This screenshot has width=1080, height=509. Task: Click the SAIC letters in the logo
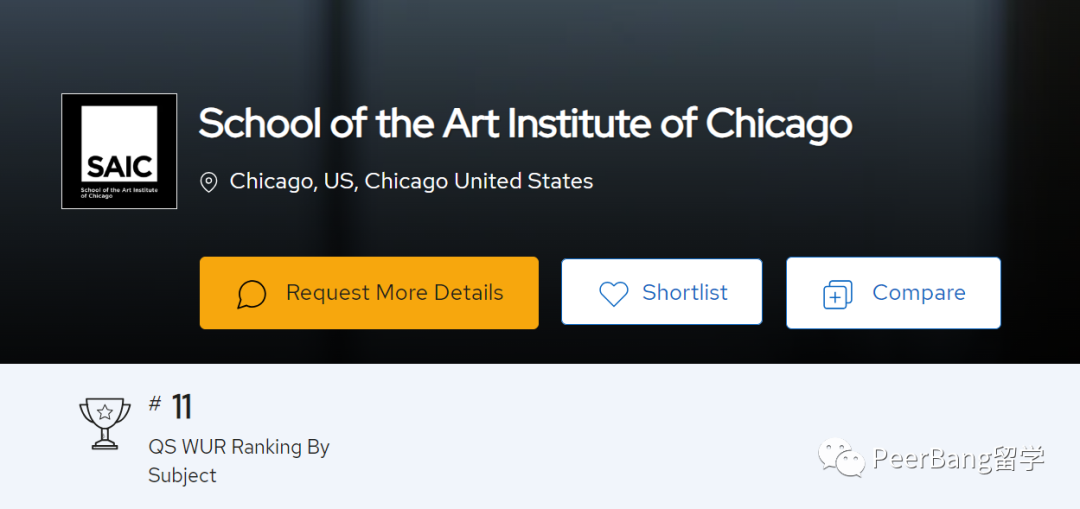[119, 167]
